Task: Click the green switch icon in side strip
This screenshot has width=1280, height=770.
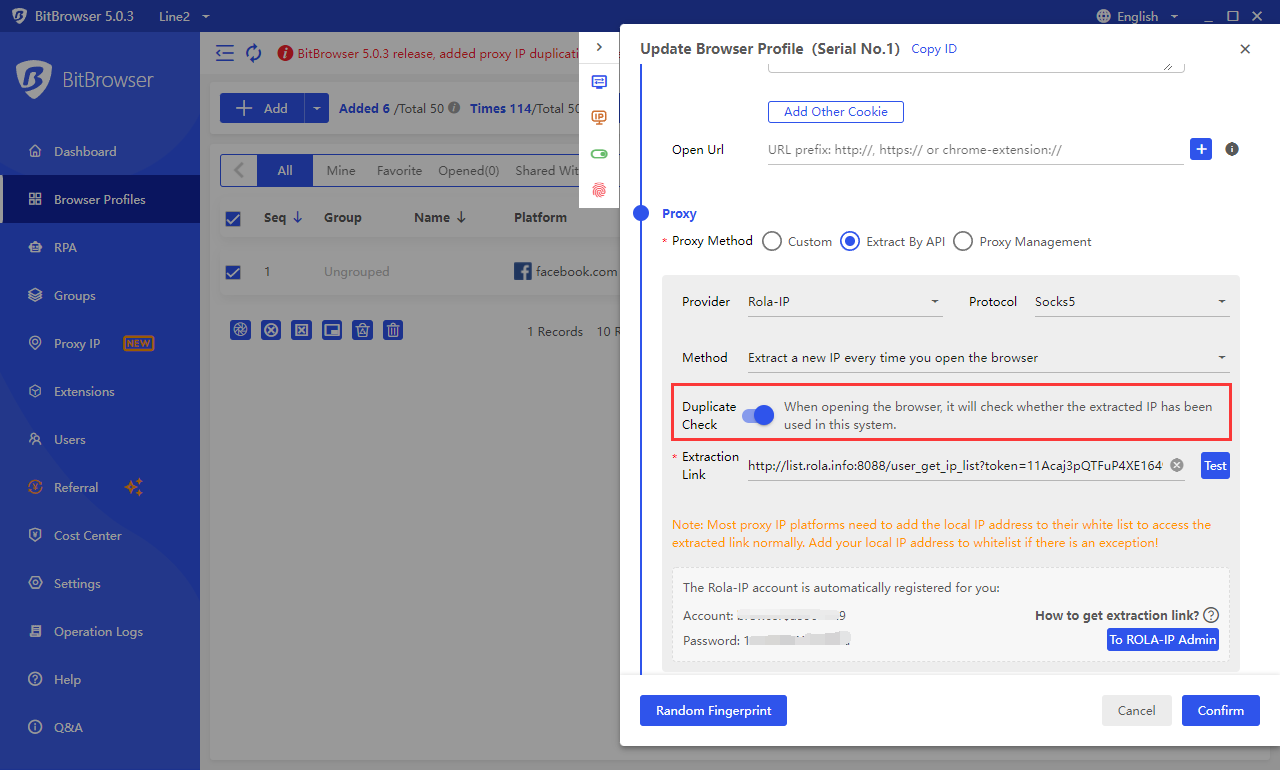Action: click(599, 154)
